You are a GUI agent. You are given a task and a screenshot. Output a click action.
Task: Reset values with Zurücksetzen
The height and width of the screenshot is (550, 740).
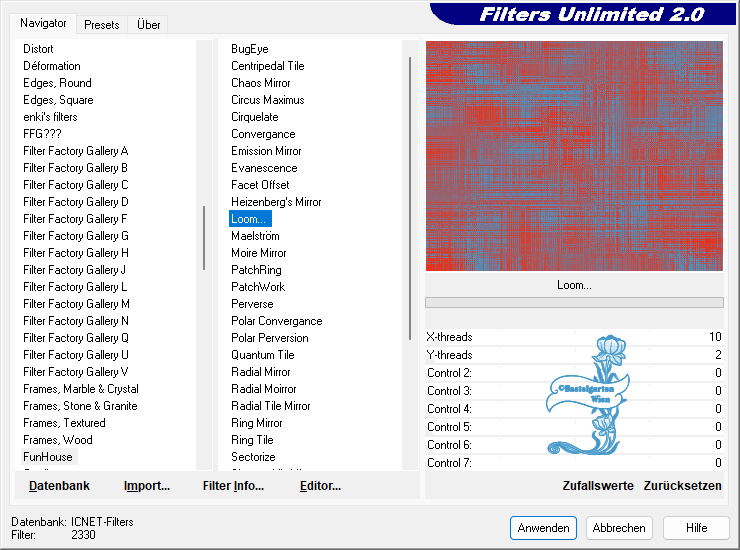(x=682, y=486)
